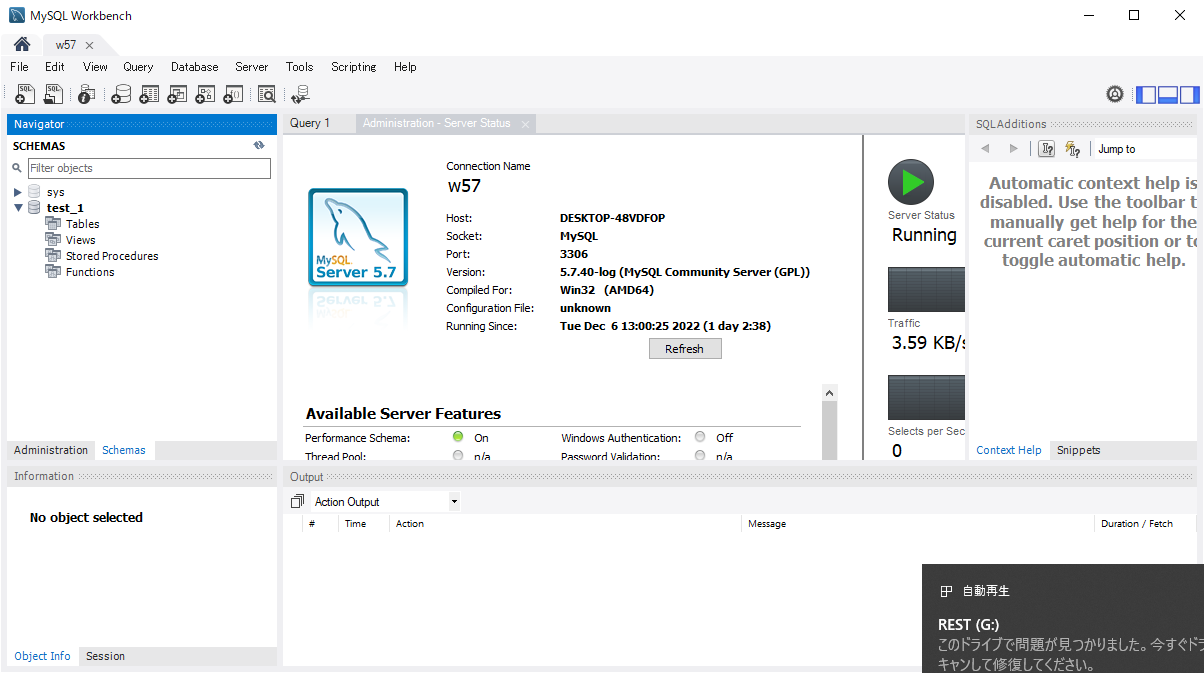Open the Query menu
This screenshot has width=1204, height=673.
pos(138,67)
